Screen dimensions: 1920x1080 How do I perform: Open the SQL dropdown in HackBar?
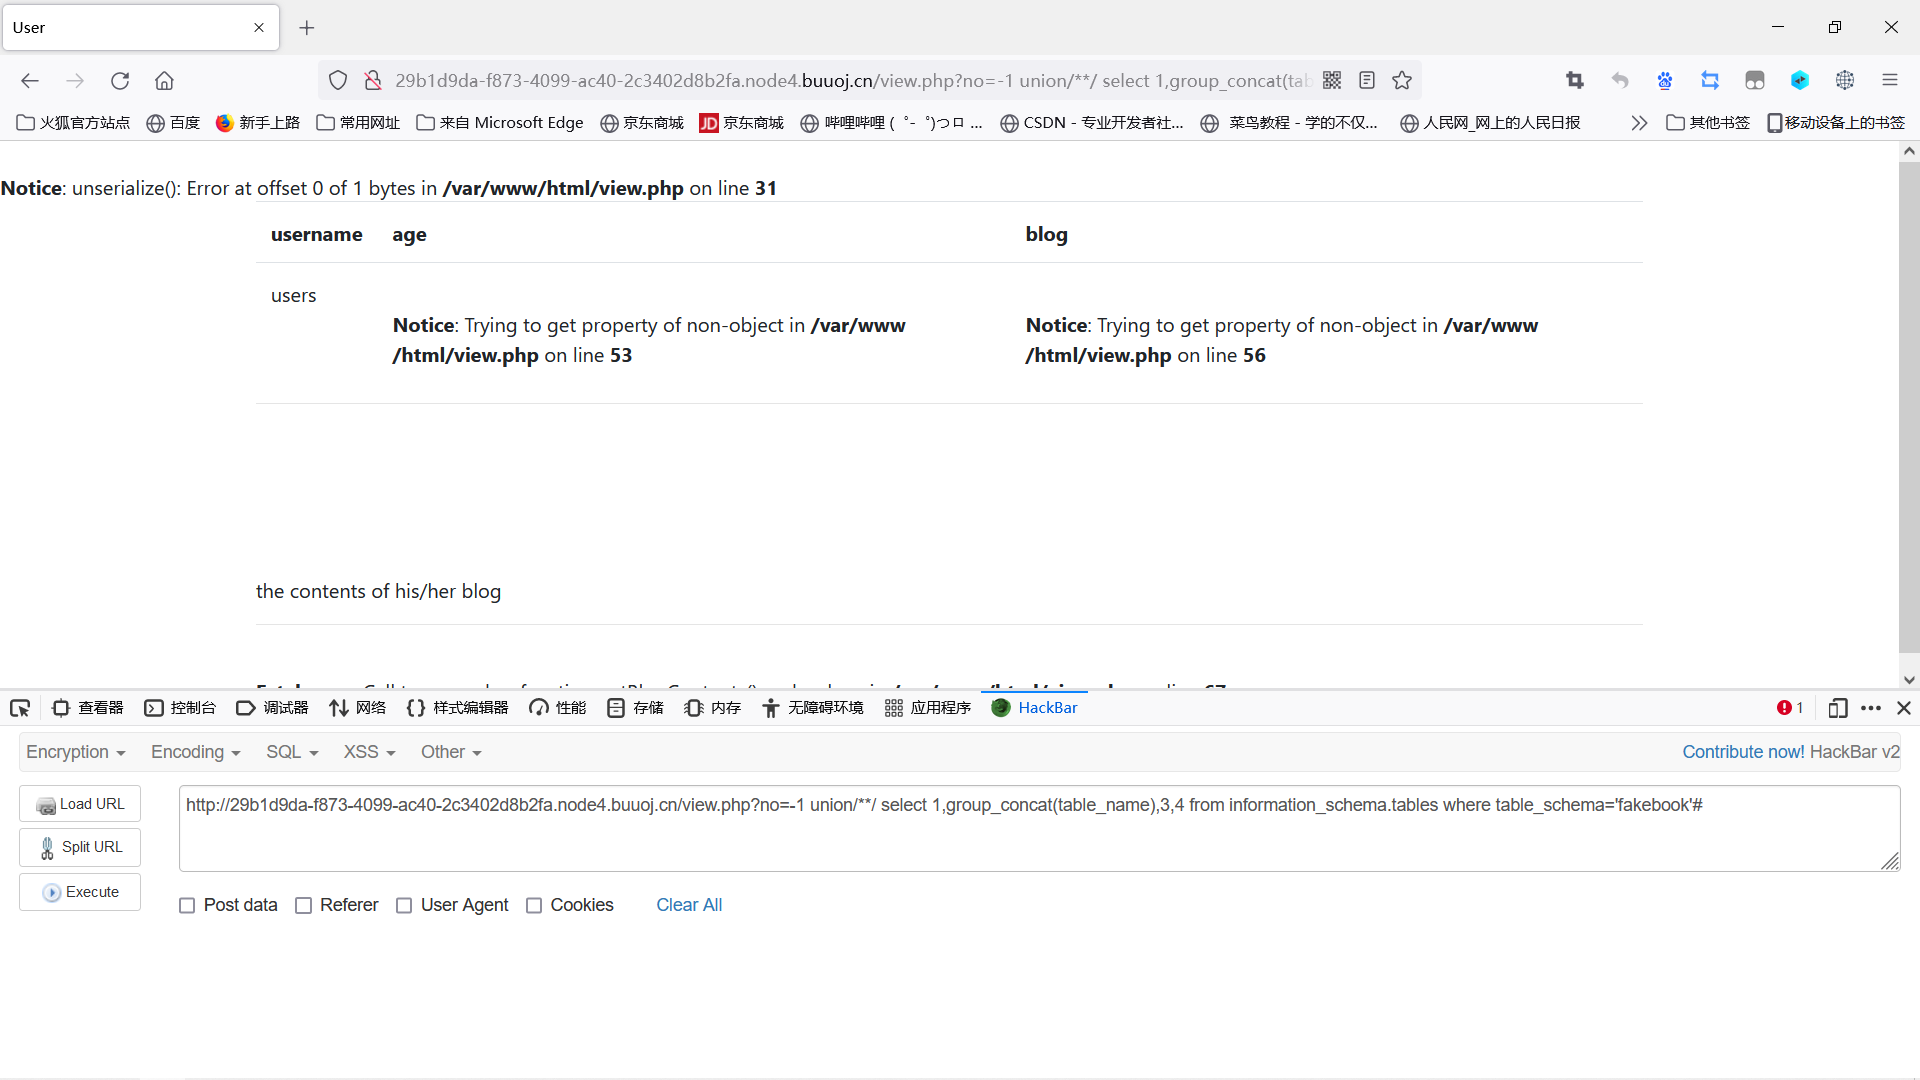point(291,752)
